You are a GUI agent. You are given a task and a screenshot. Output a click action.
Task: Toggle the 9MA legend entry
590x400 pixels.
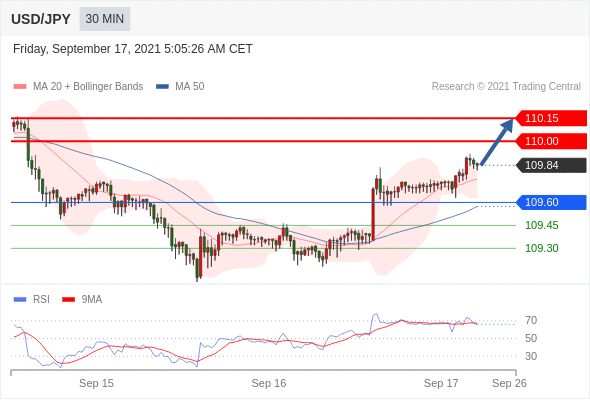point(82,300)
